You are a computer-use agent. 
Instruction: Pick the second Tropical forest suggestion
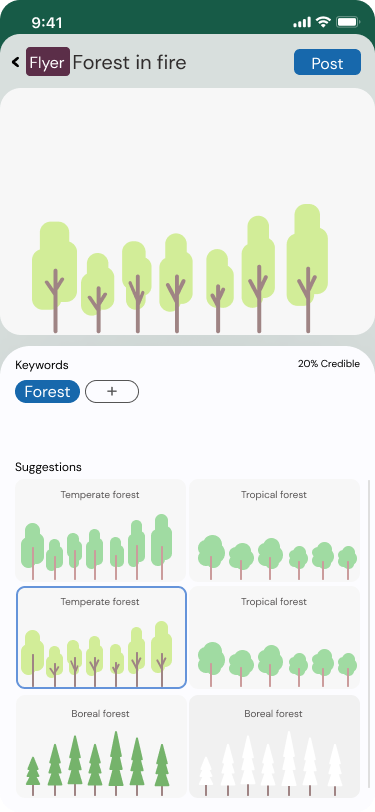pos(274,637)
